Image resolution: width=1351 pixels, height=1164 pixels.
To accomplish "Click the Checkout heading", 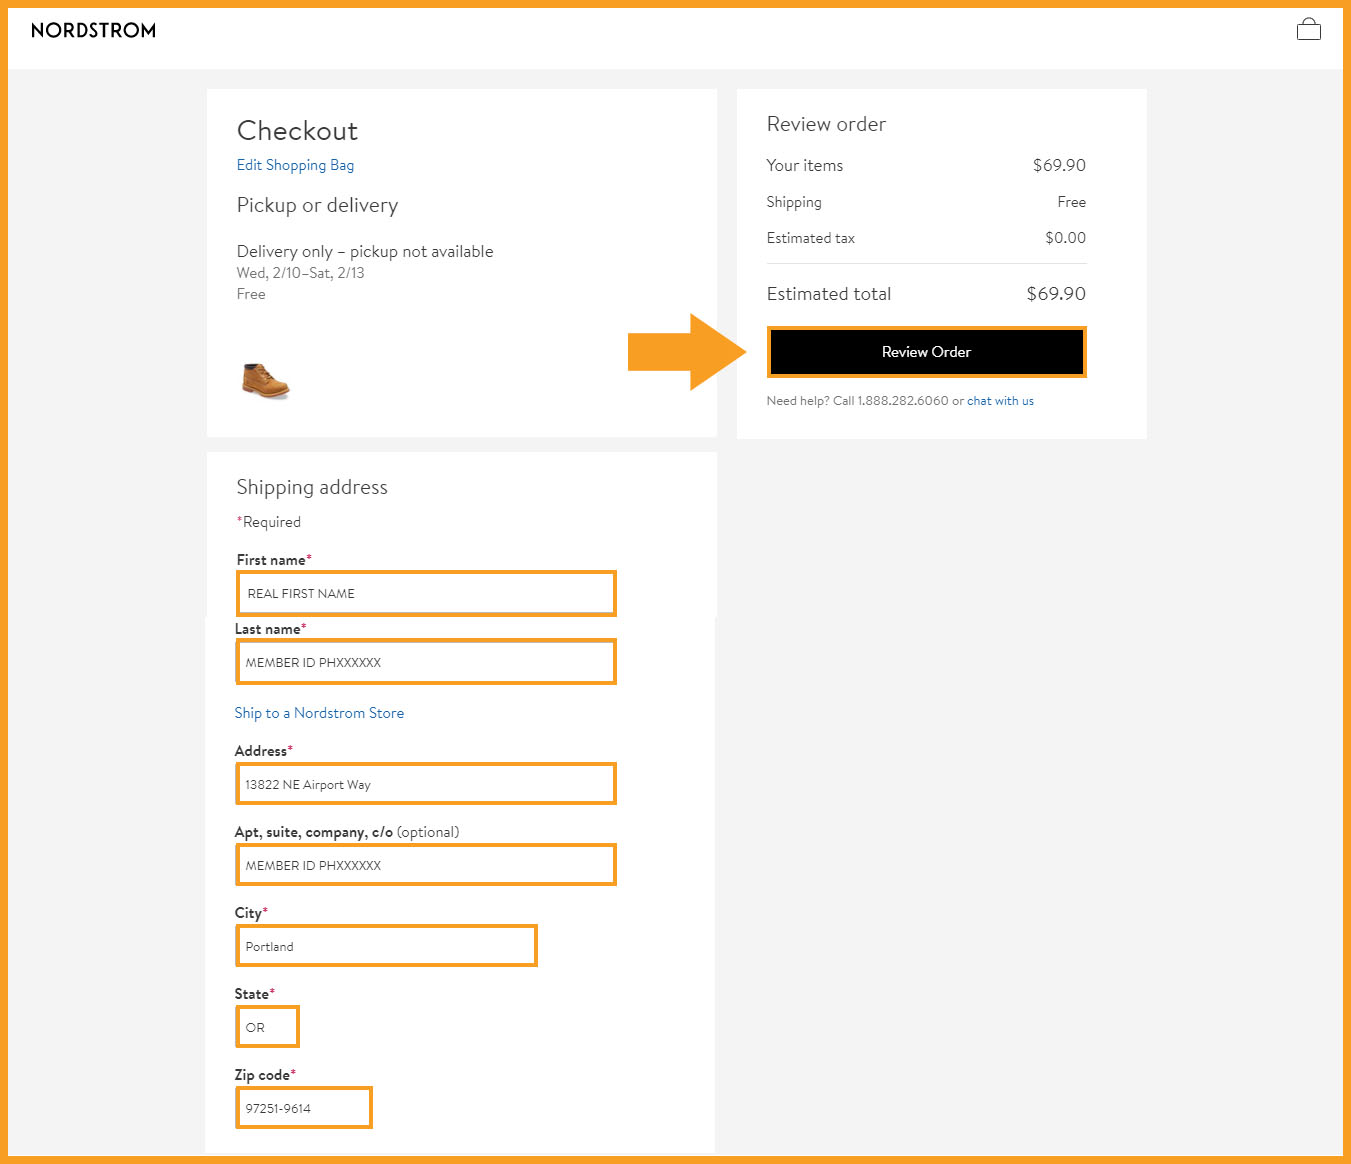I will point(297,131).
